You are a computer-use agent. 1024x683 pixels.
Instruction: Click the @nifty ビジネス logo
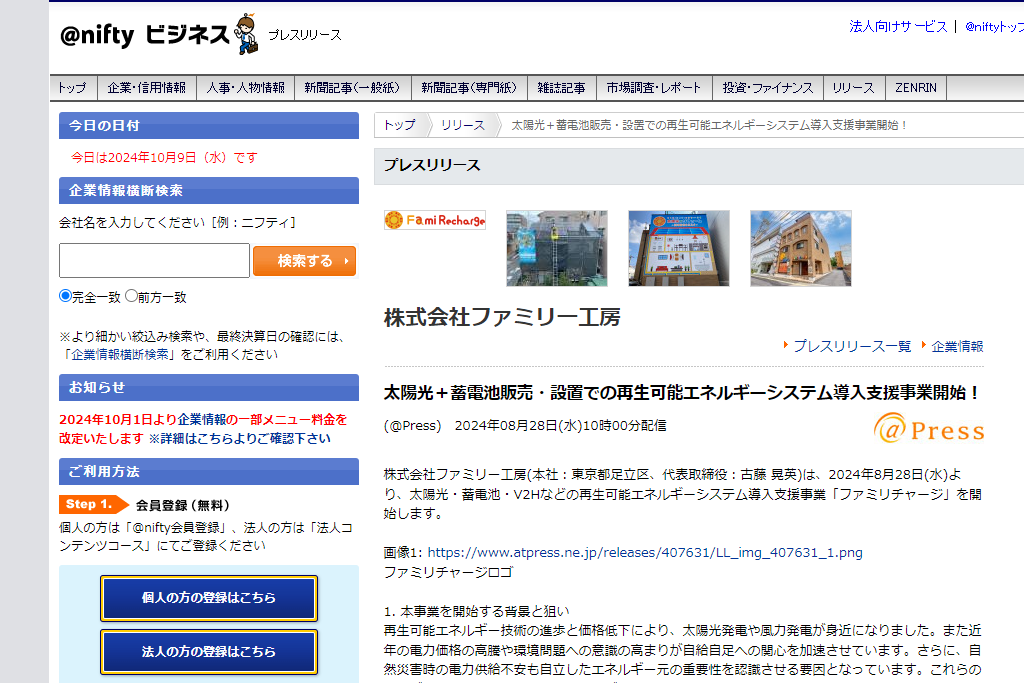pos(144,35)
